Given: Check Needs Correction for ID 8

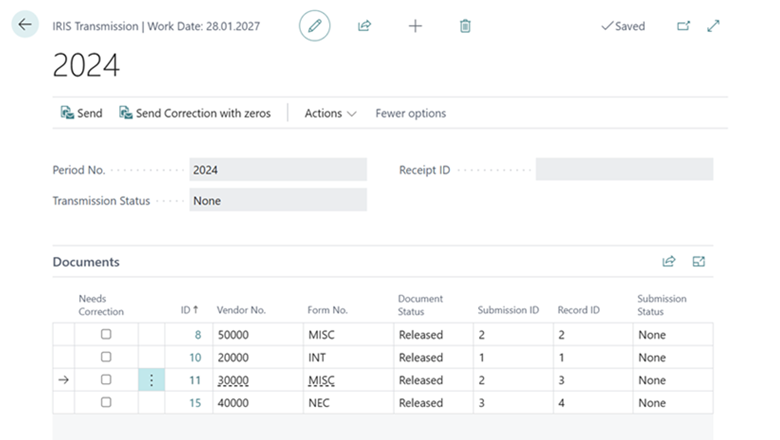Looking at the screenshot, I should [x=106, y=335].
